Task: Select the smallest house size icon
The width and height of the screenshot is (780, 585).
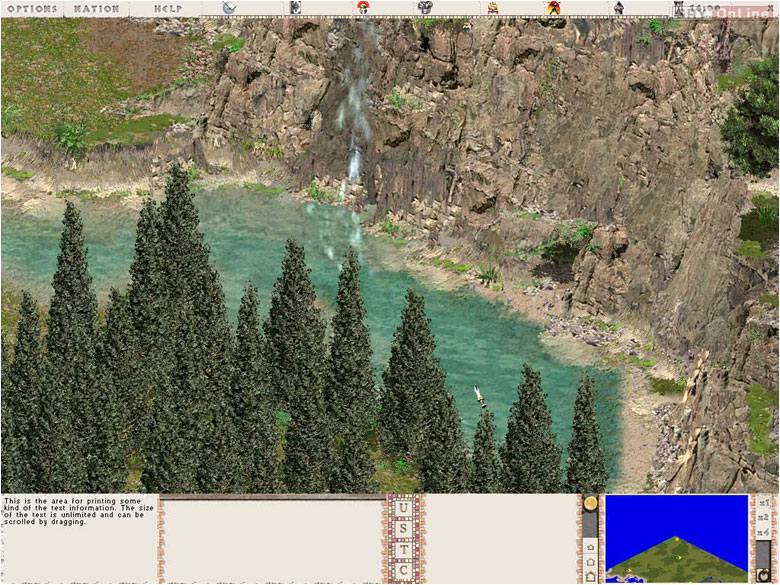Action: pos(590,547)
